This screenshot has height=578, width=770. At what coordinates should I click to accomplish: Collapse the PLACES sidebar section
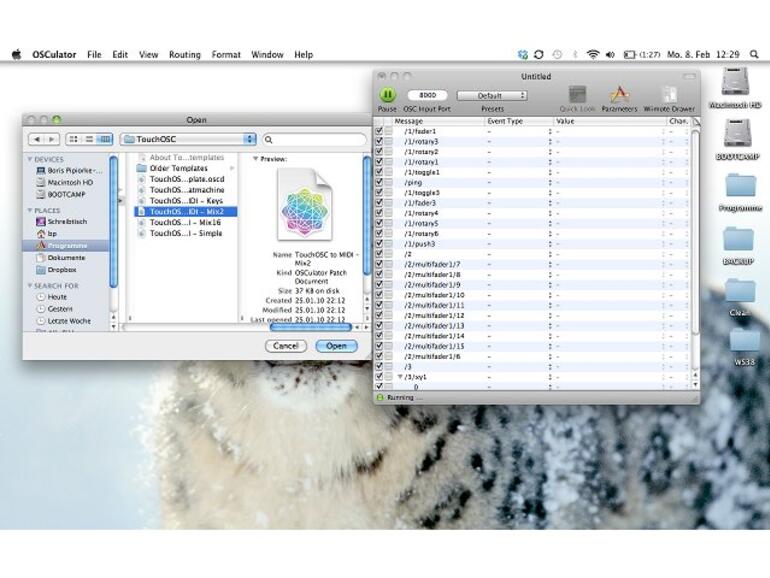click(29, 210)
